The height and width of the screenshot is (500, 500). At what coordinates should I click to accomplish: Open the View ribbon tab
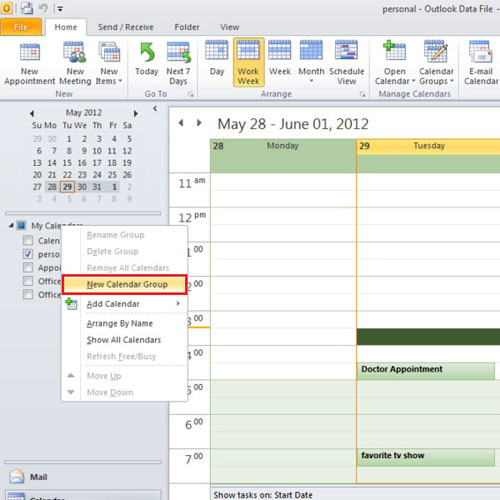(x=230, y=27)
